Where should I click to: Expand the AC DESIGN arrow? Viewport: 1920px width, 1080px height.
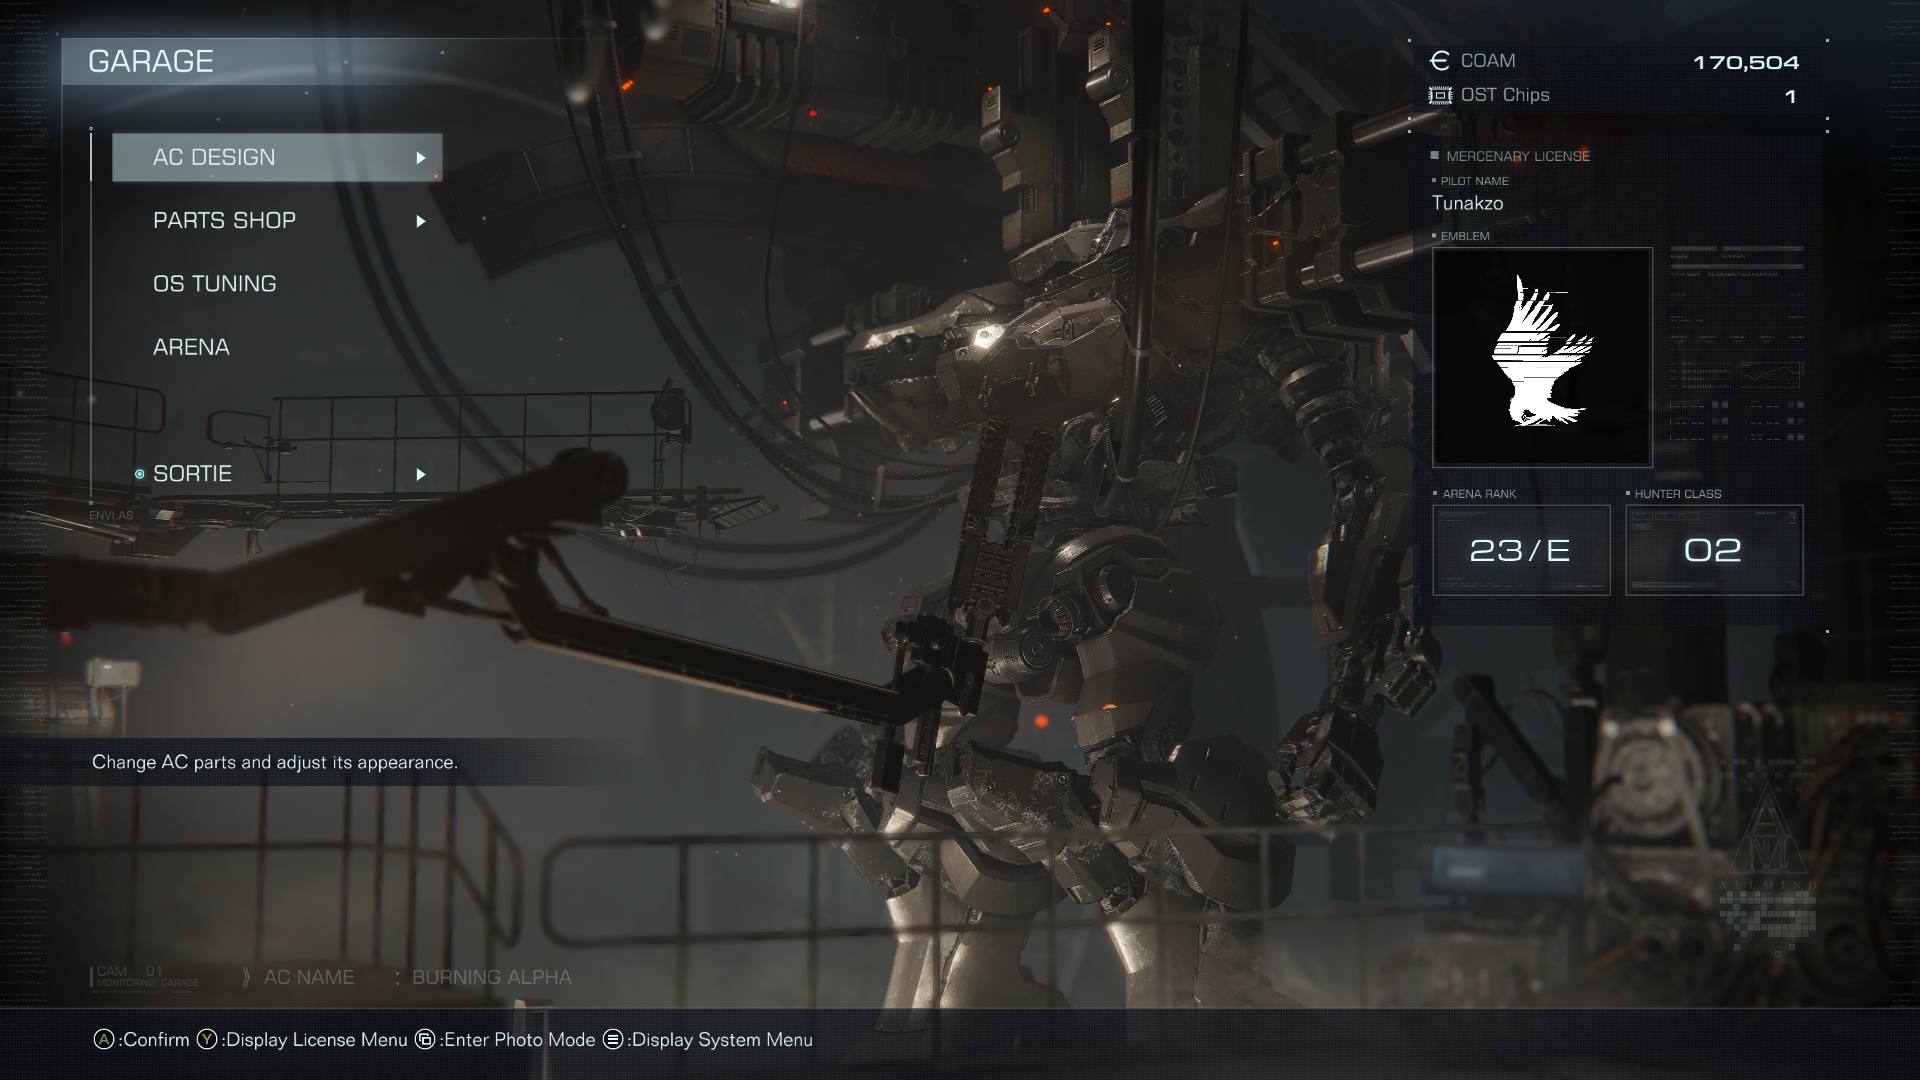pyautogui.click(x=421, y=158)
